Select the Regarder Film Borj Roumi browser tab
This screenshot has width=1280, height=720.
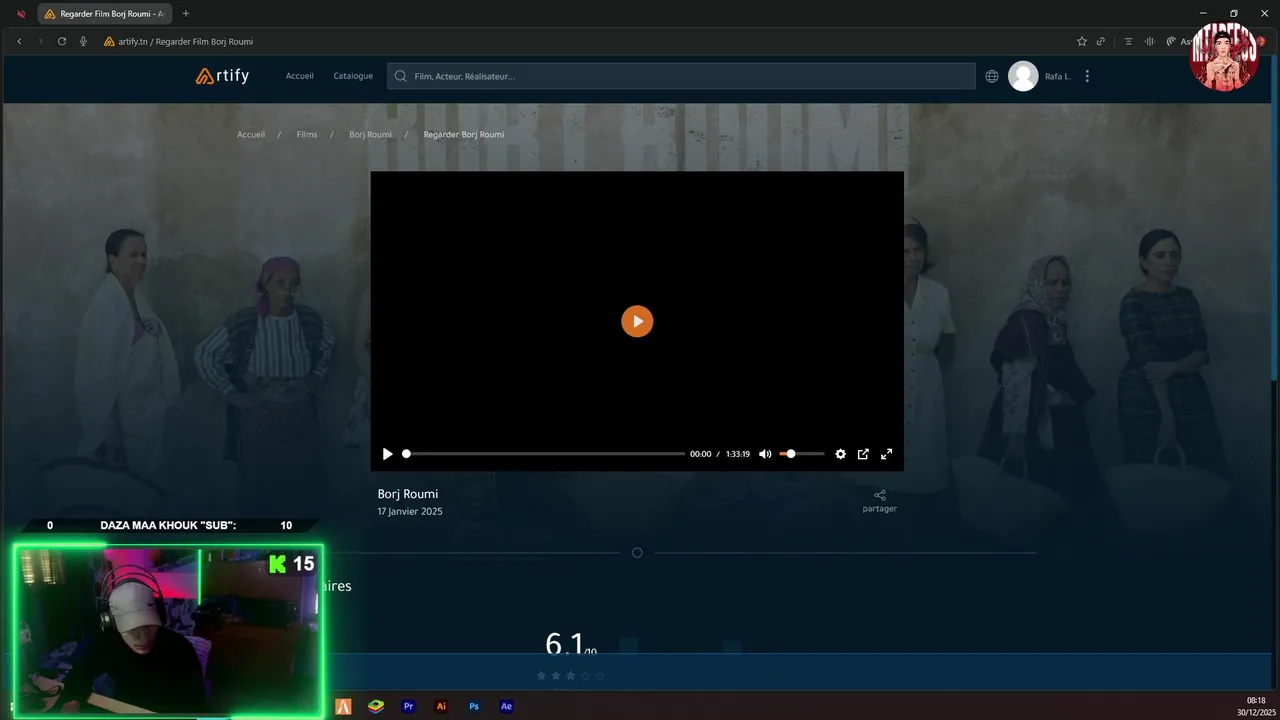(x=106, y=14)
